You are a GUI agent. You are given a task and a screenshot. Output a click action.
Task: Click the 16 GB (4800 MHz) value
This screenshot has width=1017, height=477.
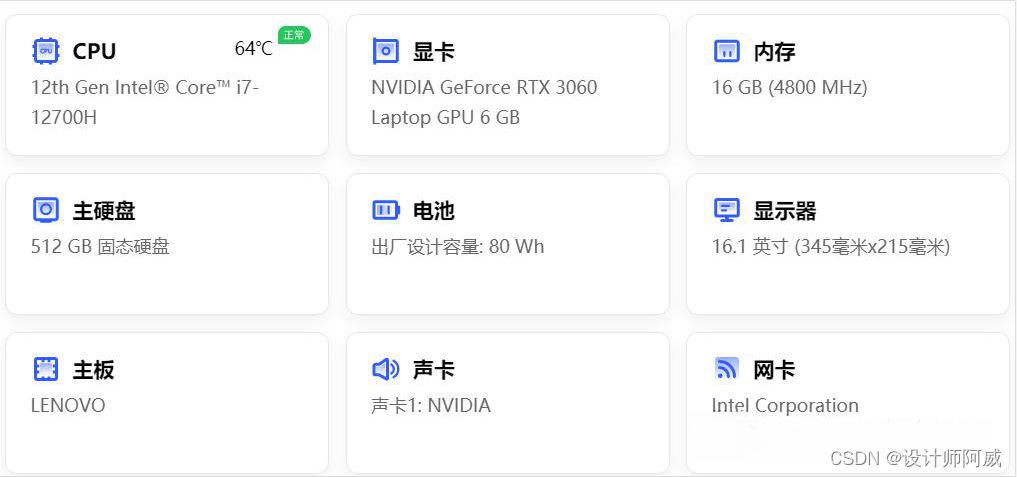tap(789, 88)
